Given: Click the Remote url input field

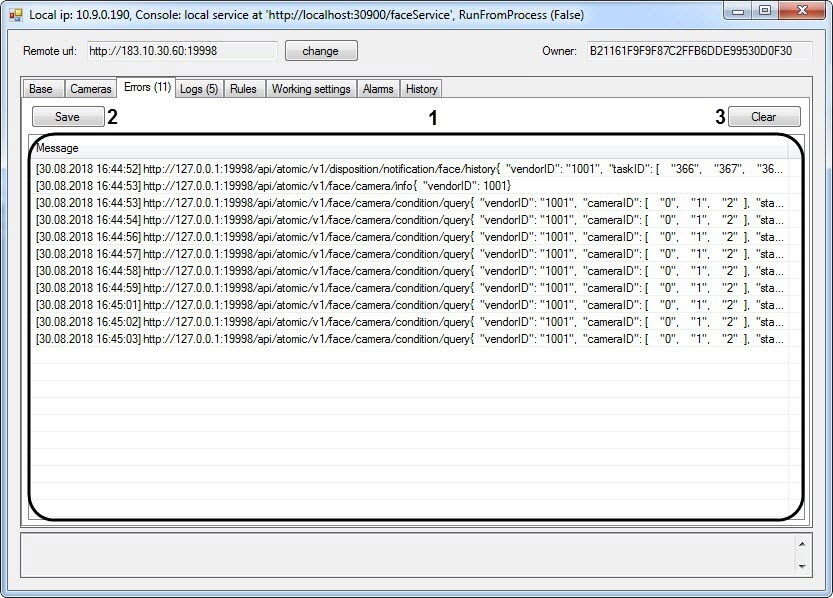Looking at the screenshot, I should pos(182,51).
